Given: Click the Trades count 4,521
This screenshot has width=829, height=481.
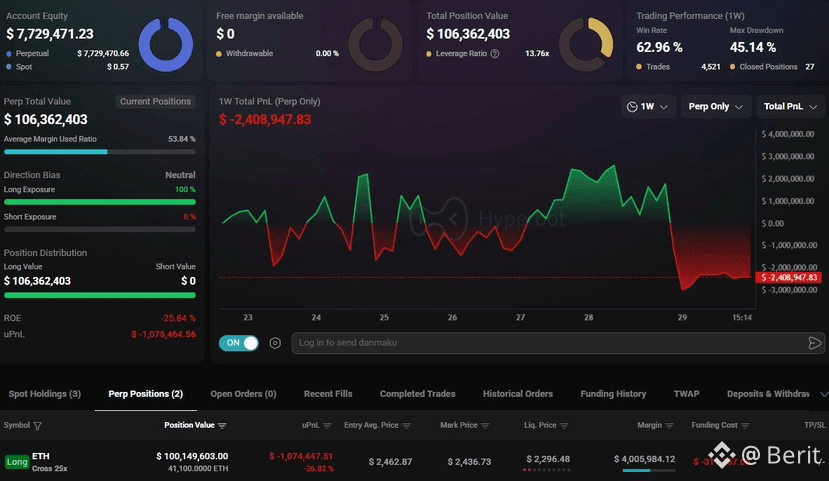Looking at the screenshot, I should point(711,67).
